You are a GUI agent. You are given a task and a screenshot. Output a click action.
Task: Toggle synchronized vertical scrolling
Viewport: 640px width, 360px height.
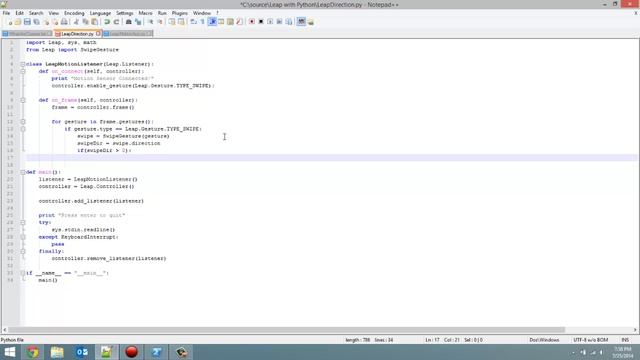point(172,22)
